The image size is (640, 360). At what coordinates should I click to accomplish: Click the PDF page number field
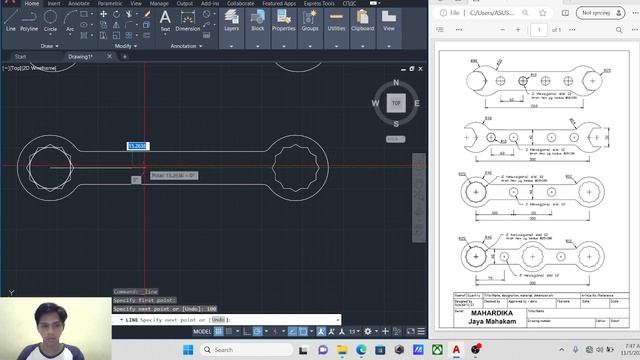[x=539, y=30]
